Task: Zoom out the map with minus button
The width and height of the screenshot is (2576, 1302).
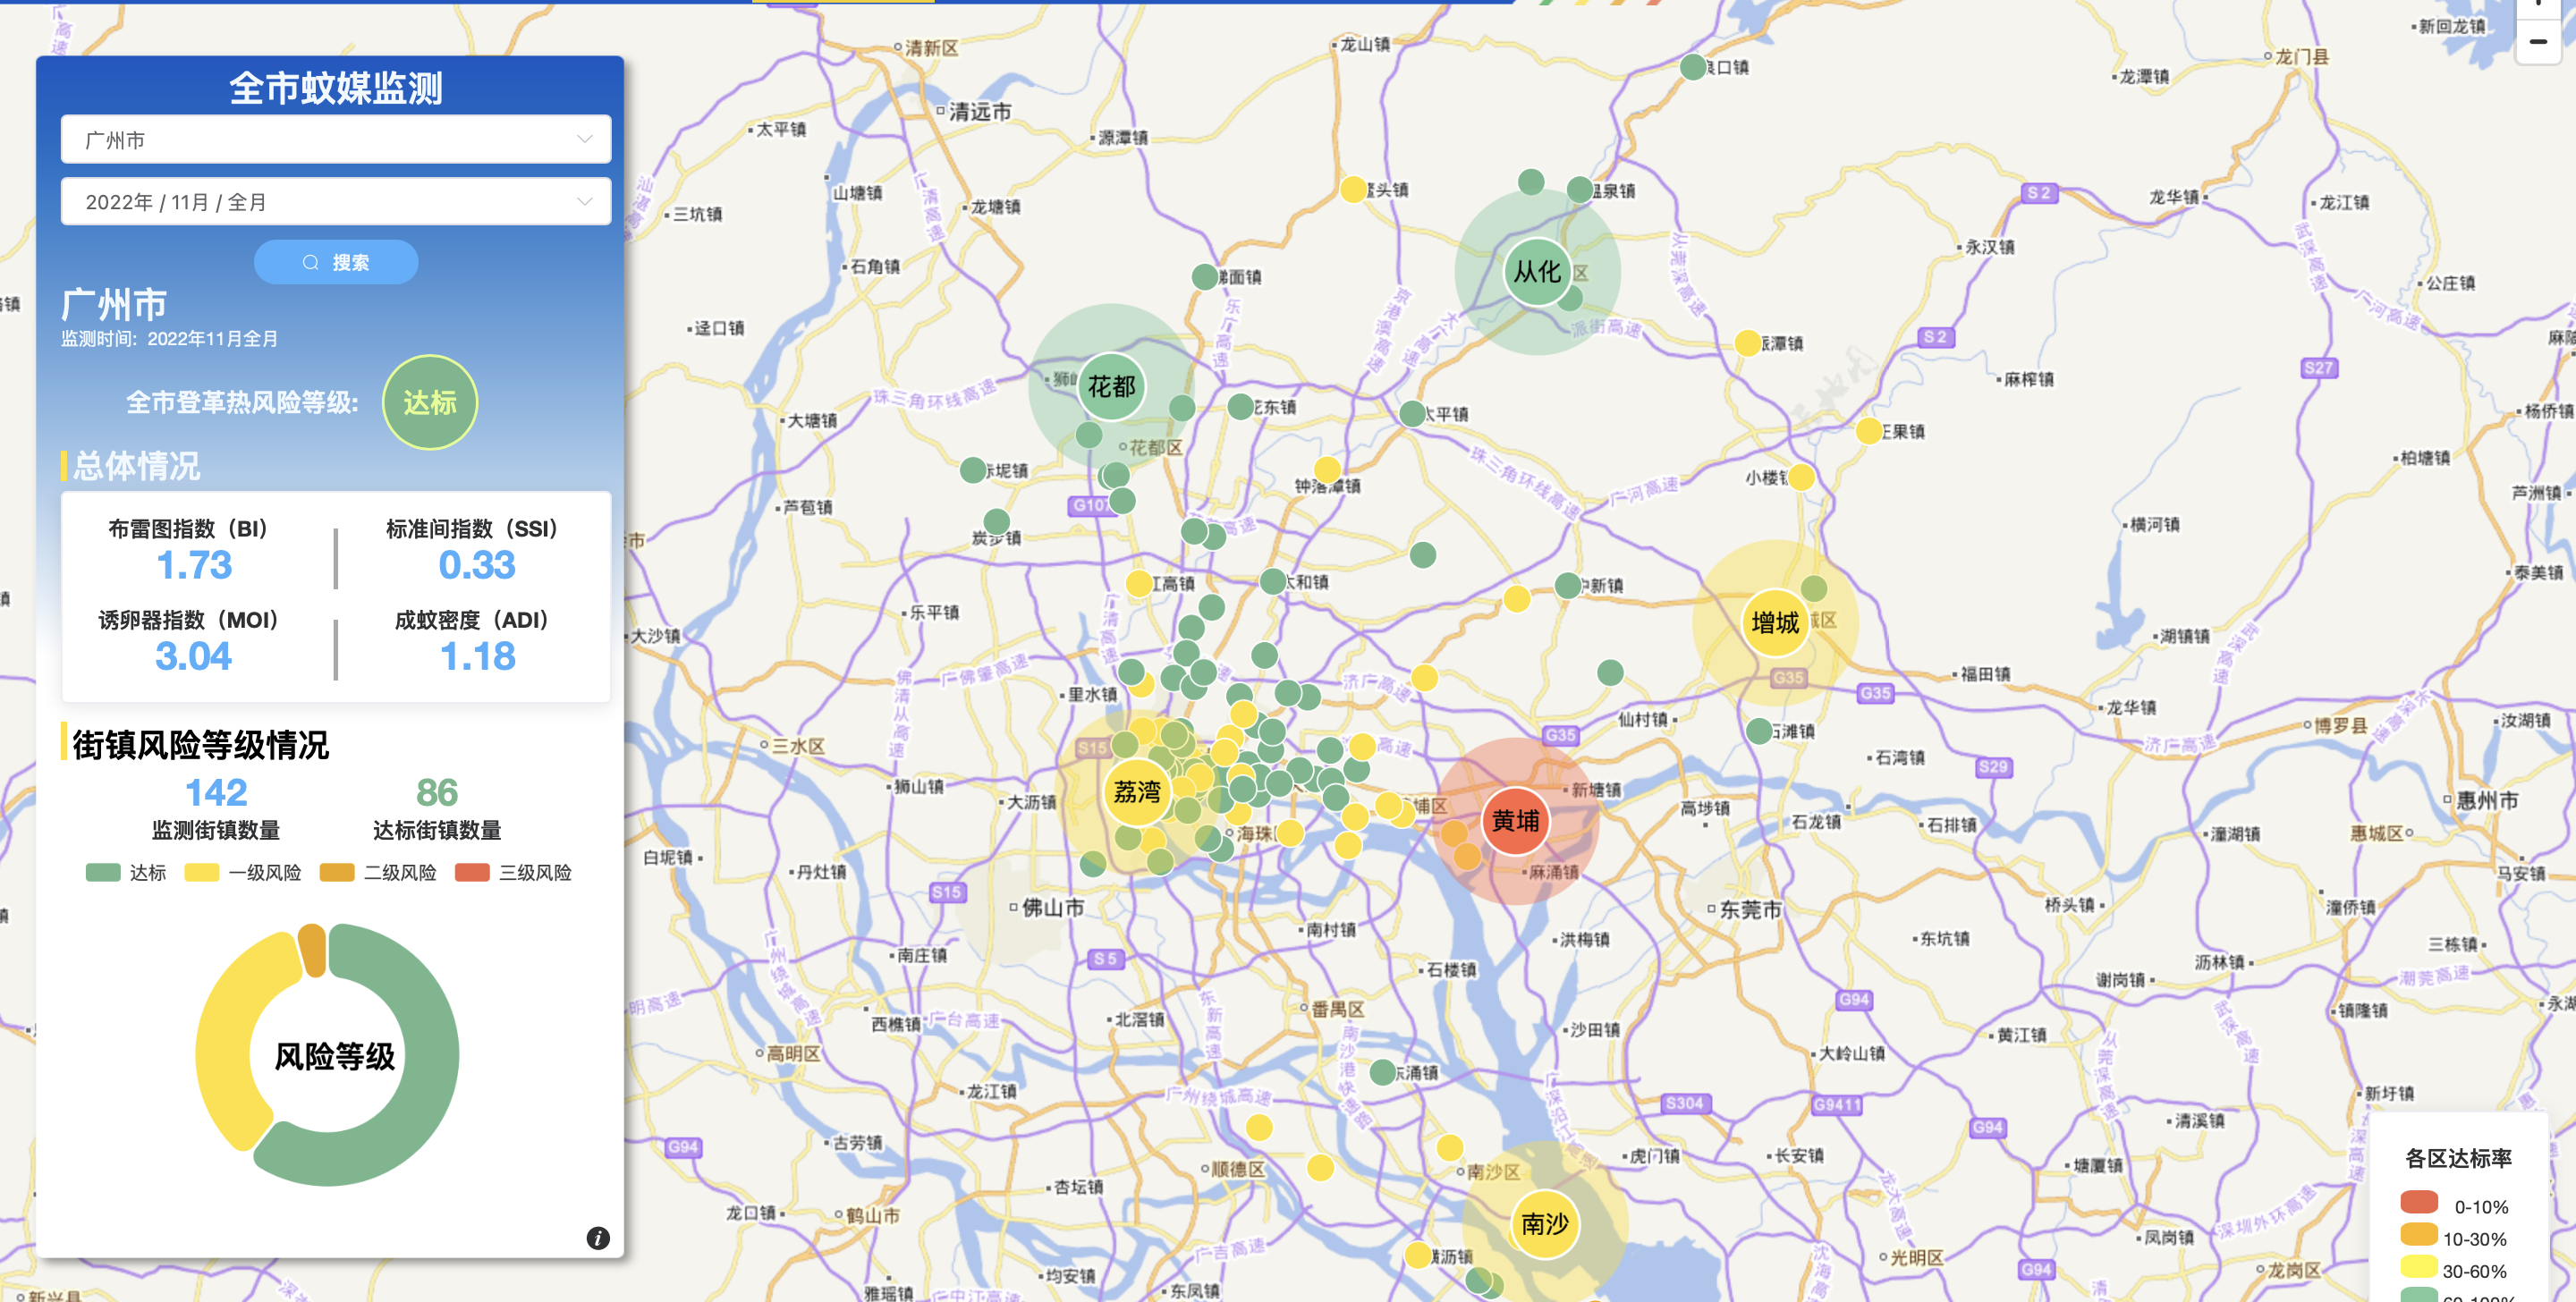Action: (x=2538, y=42)
